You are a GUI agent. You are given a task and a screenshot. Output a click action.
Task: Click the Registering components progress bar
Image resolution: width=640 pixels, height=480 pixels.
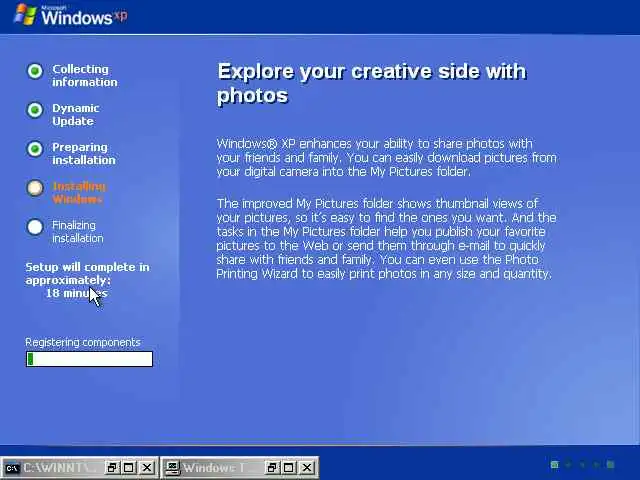(89, 359)
